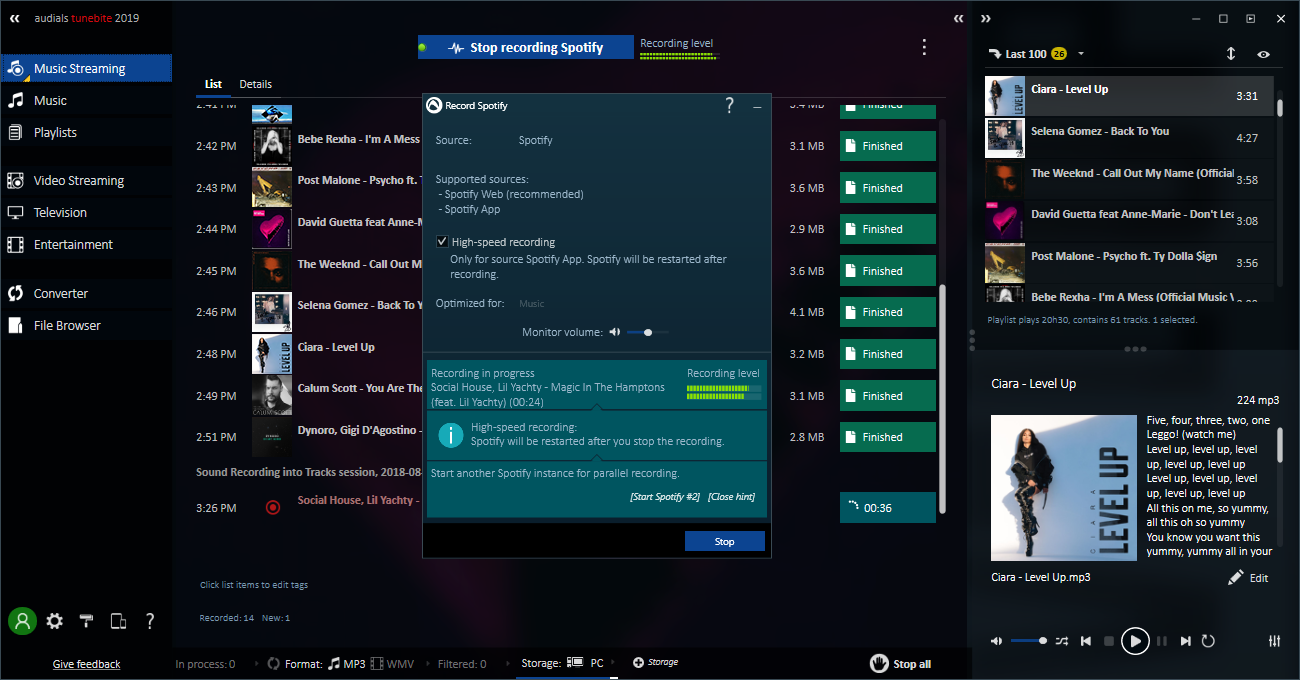Open the Video Streaming section
The width and height of the screenshot is (1300, 680).
pyautogui.click(x=85, y=180)
